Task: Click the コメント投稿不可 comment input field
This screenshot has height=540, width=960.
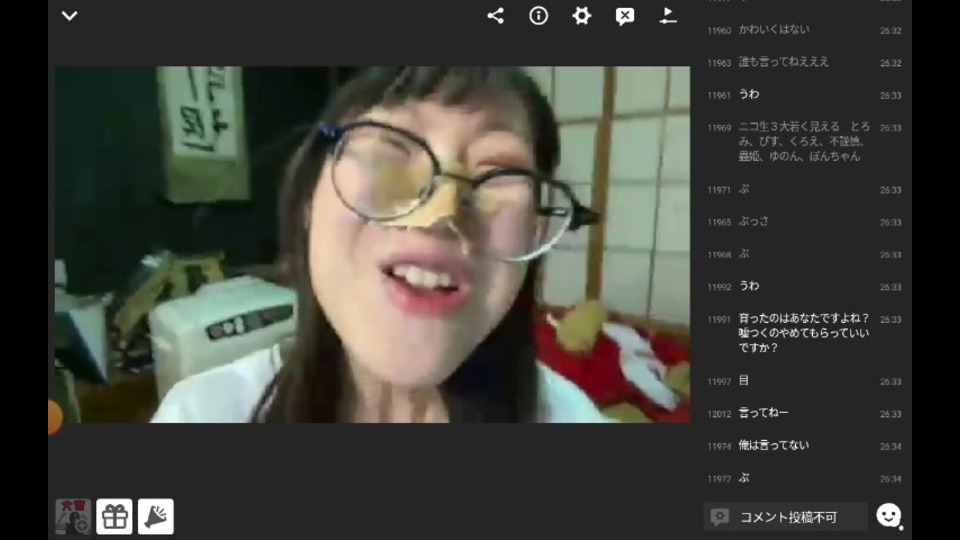Action: (x=786, y=517)
